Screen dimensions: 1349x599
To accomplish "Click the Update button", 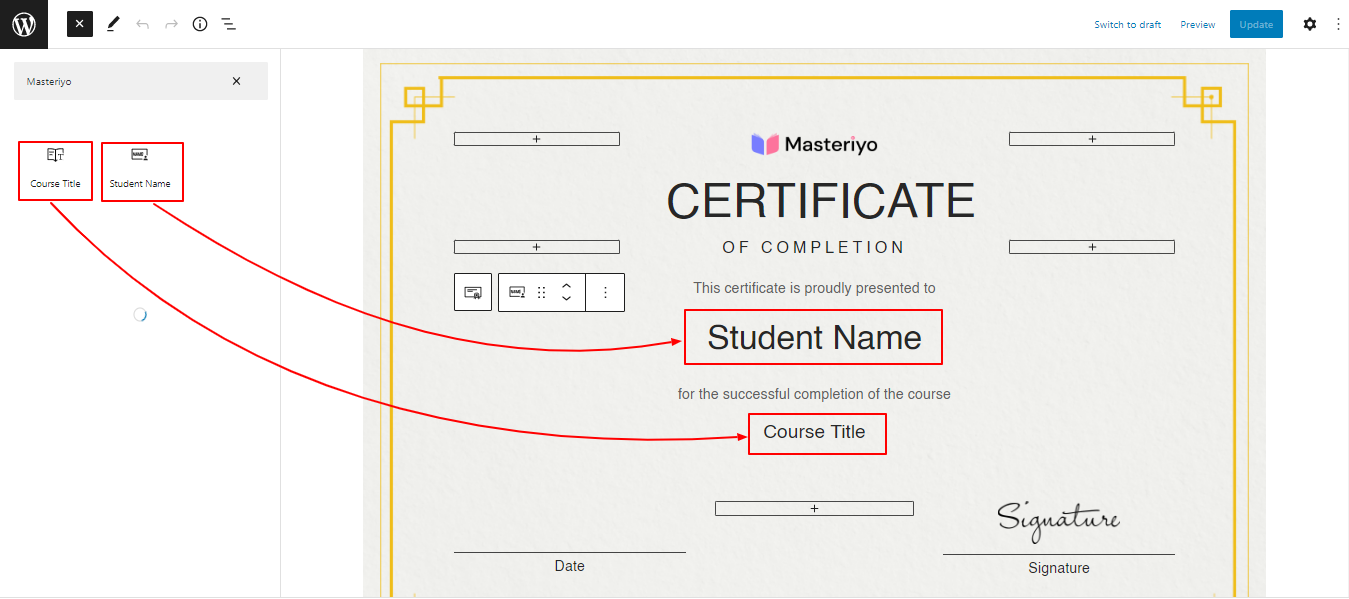I will [x=1256, y=24].
